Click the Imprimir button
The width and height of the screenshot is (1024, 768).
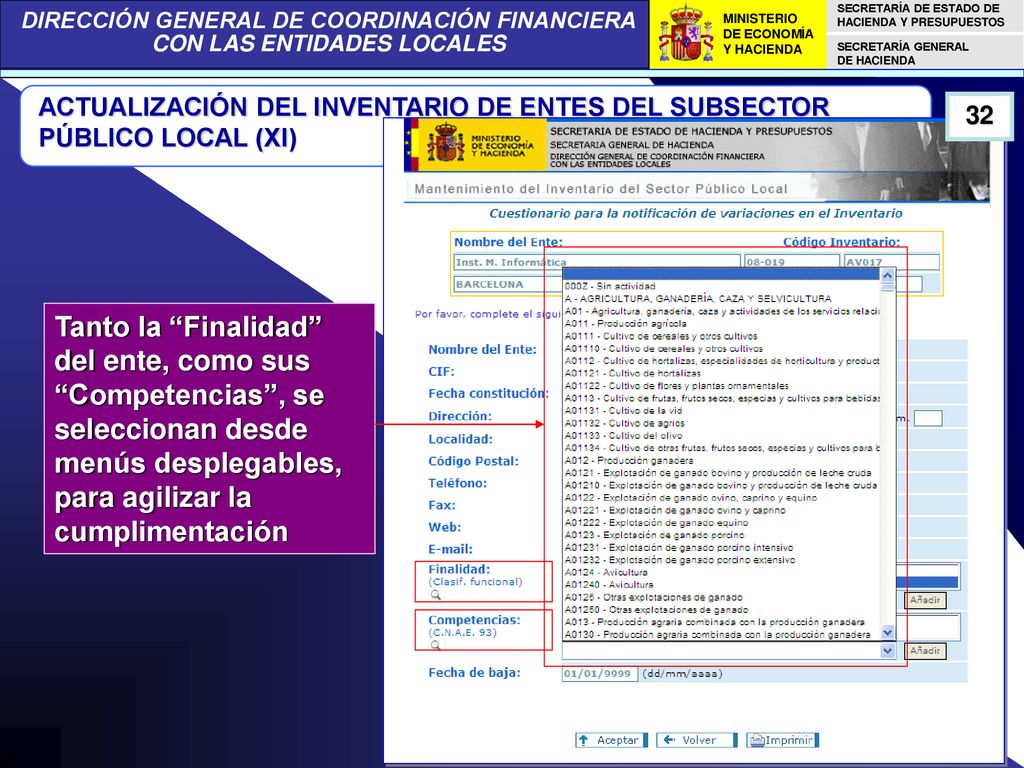pyautogui.click(x=782, y=740)
